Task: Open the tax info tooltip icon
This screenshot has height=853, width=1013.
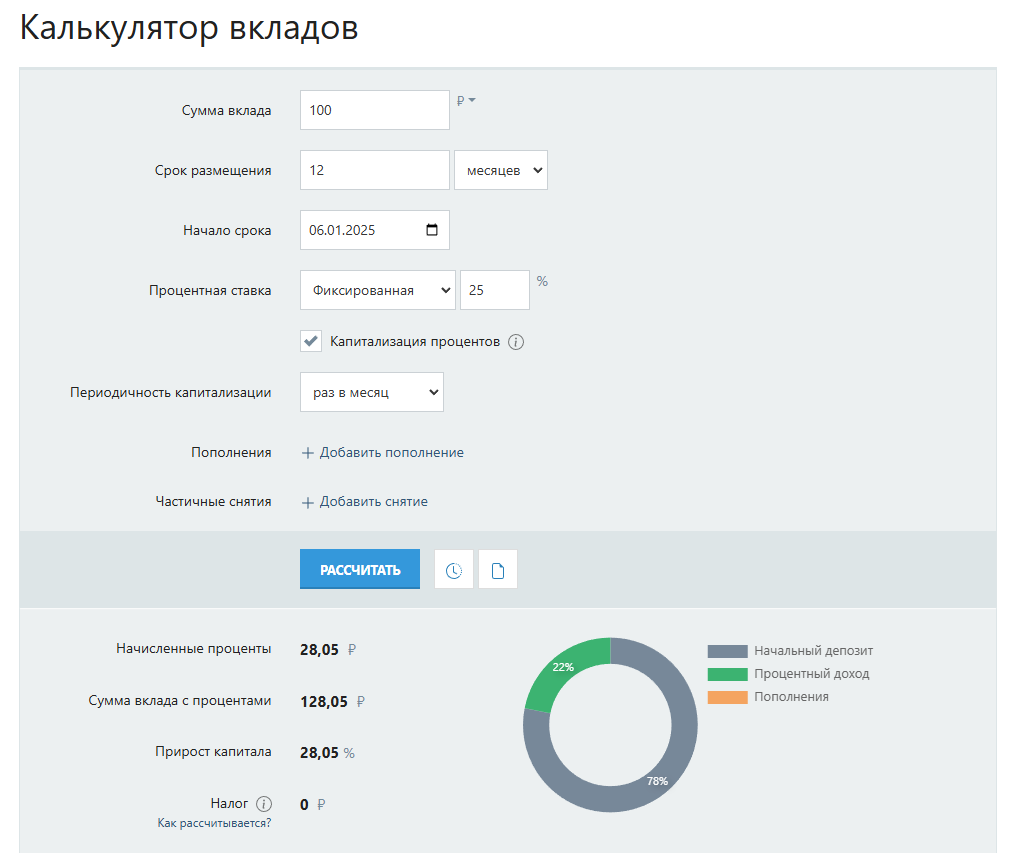Action: point(263,802)
